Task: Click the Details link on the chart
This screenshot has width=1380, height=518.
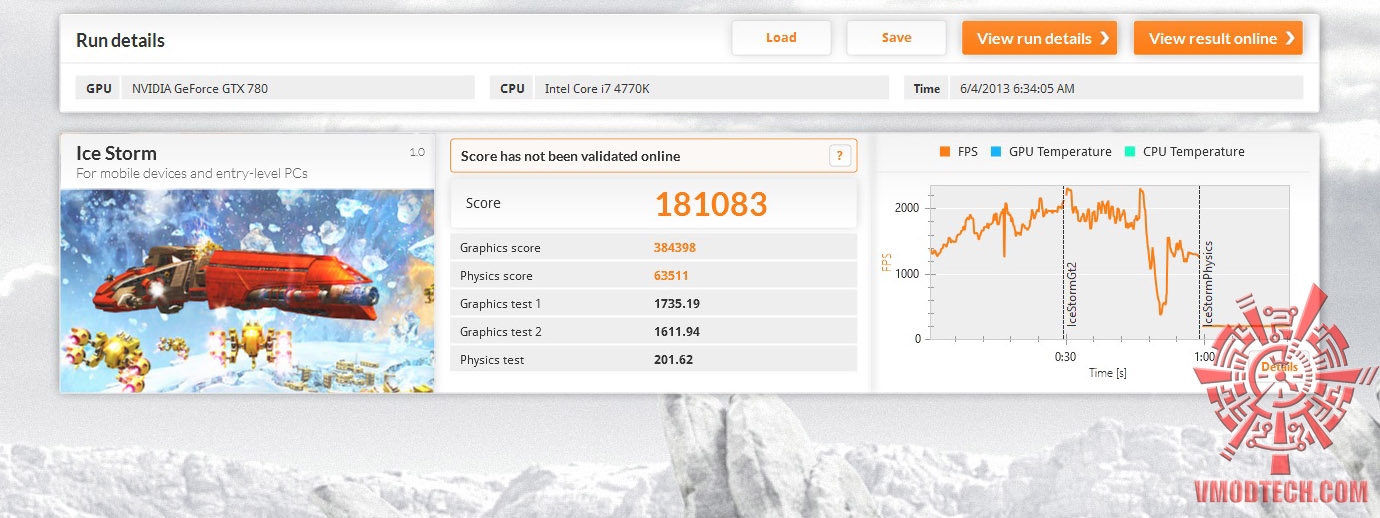Action: pos(1279,367)
